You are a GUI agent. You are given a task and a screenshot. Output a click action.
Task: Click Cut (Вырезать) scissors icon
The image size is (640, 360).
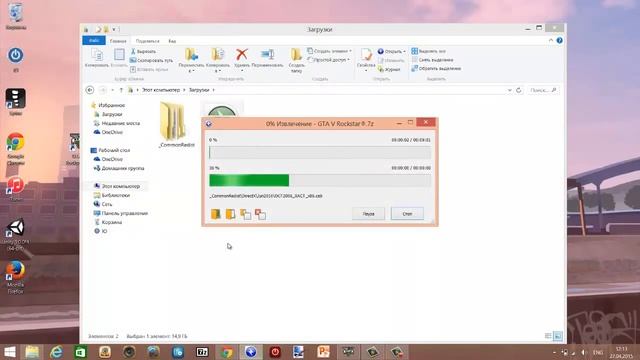(x=133, y=51)
